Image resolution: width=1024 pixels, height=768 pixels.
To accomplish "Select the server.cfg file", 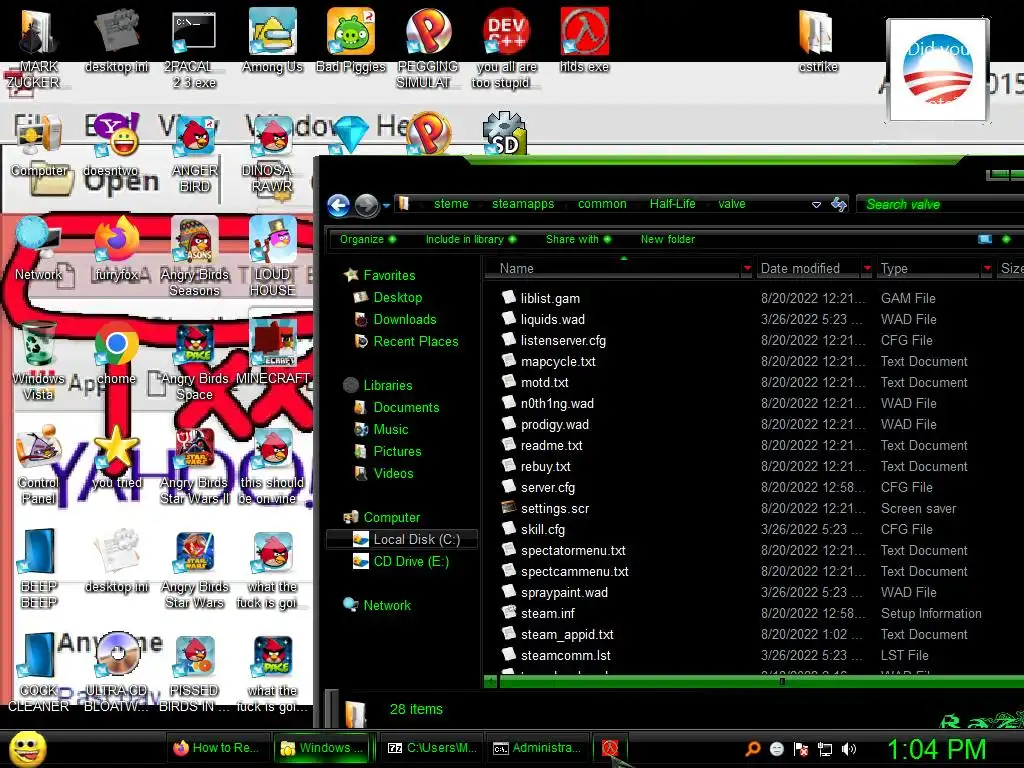I will [x=547, y=488].
